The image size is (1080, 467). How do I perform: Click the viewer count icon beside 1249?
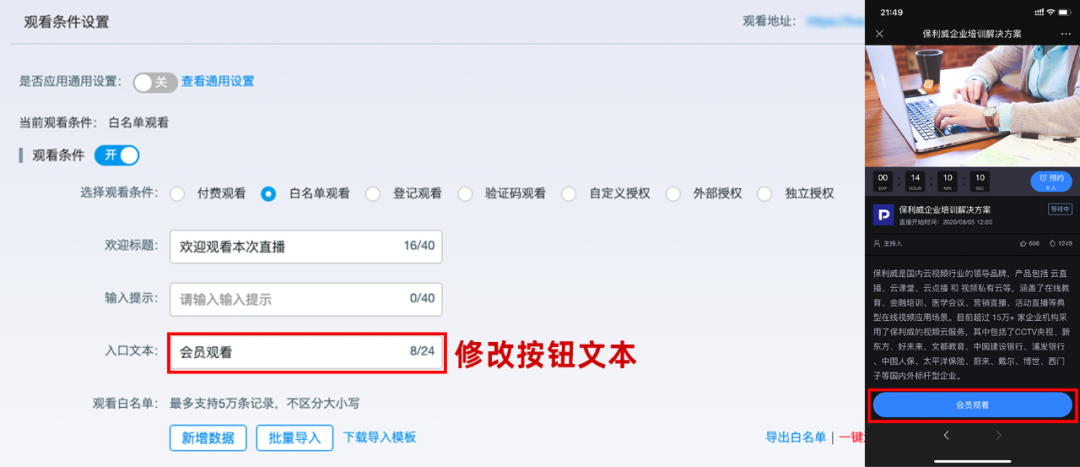[x=1051, y=243]
